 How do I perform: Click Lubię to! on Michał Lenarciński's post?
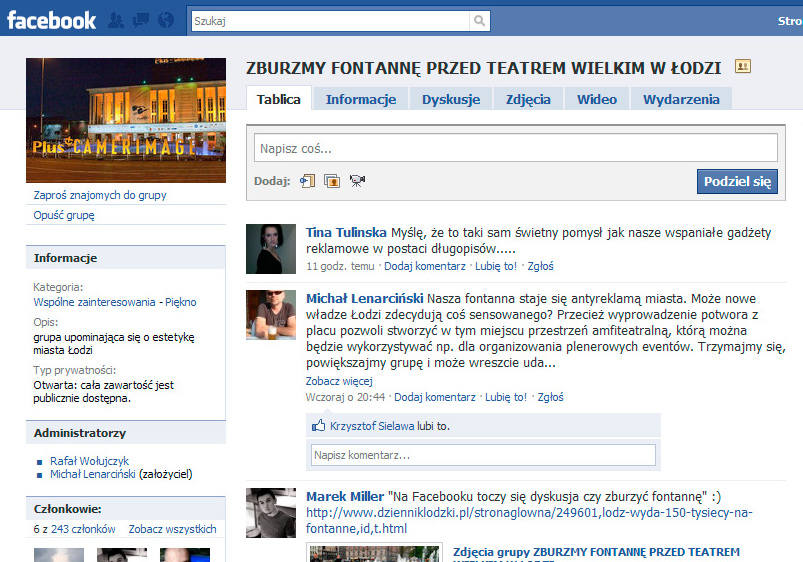[505, 397]
